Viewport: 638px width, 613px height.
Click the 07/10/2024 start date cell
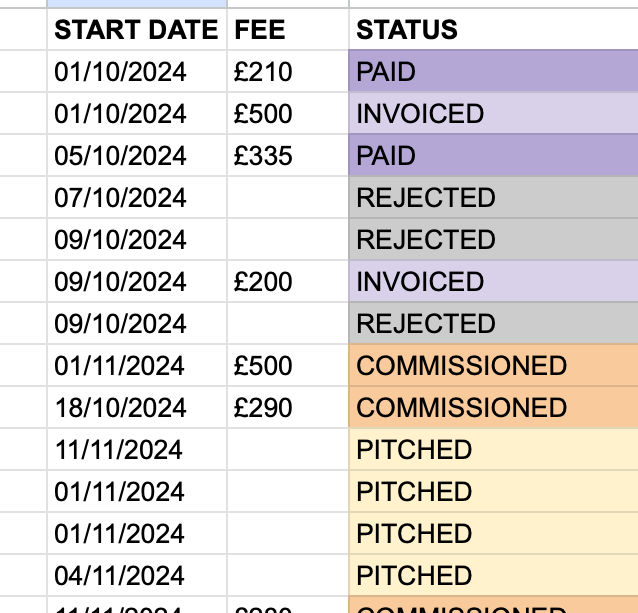tap(137, 197)
